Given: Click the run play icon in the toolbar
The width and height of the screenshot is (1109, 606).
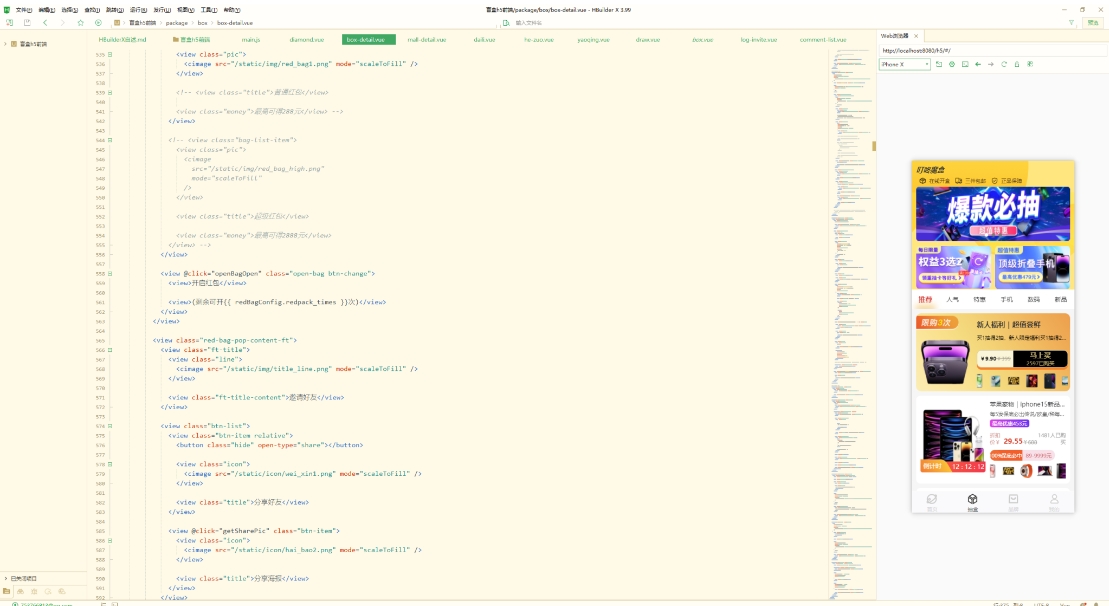Looking at the screenshot, I should (x=98, y=22).
